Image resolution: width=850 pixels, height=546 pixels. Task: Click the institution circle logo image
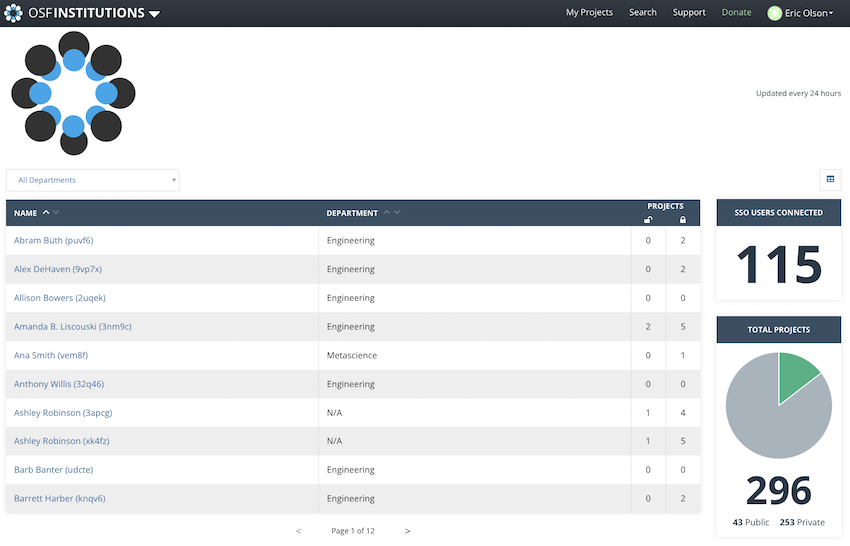click(73, 94)
